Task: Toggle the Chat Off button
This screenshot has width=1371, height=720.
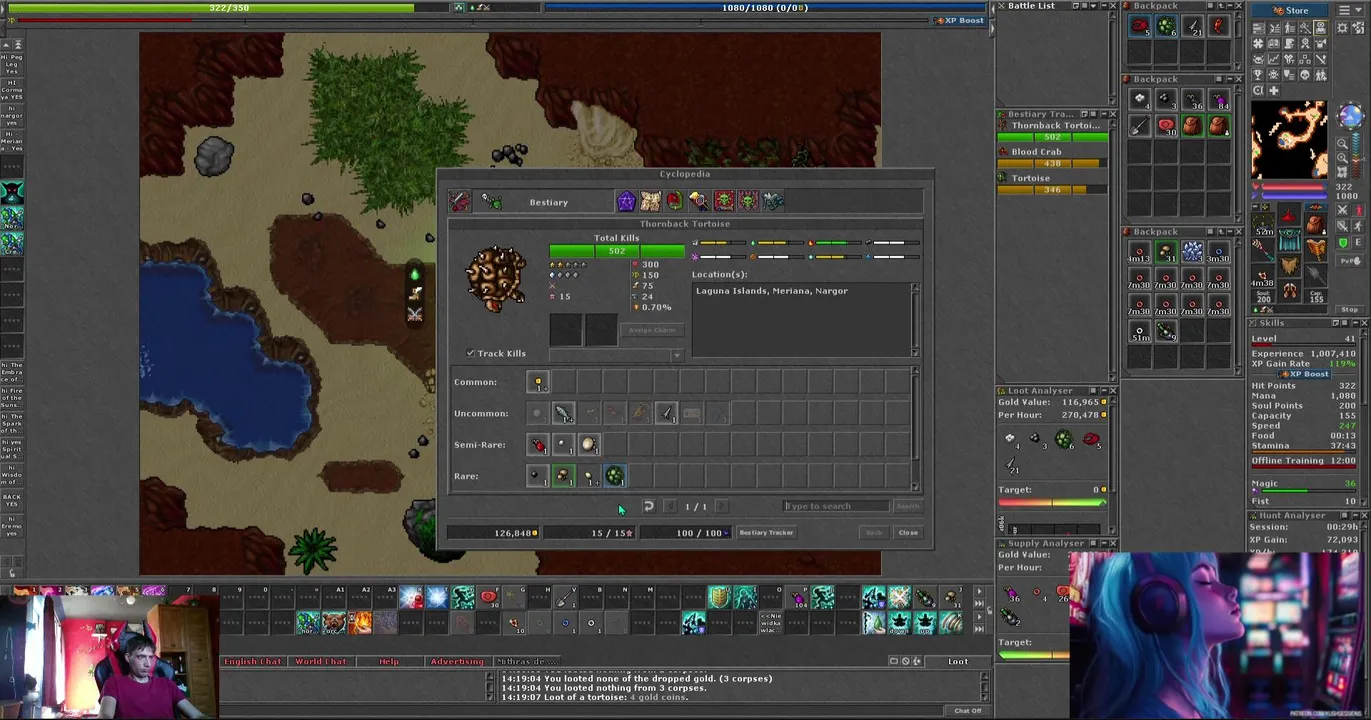Action: point(968,711)
